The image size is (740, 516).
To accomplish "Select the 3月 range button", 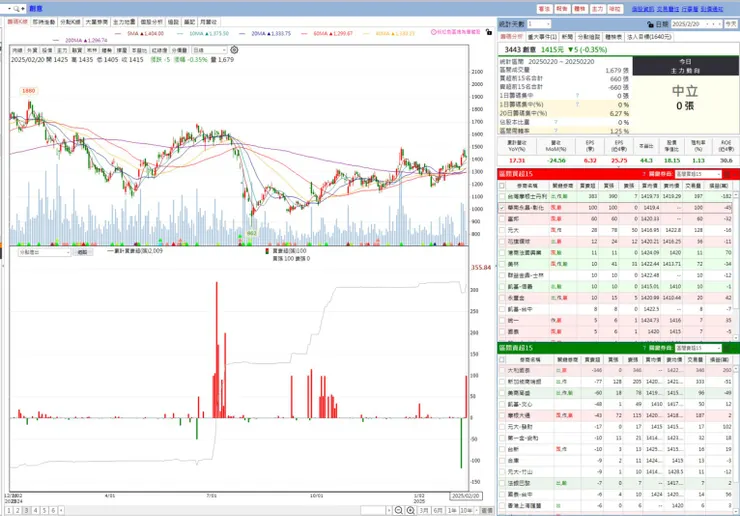I will (424, 510).
